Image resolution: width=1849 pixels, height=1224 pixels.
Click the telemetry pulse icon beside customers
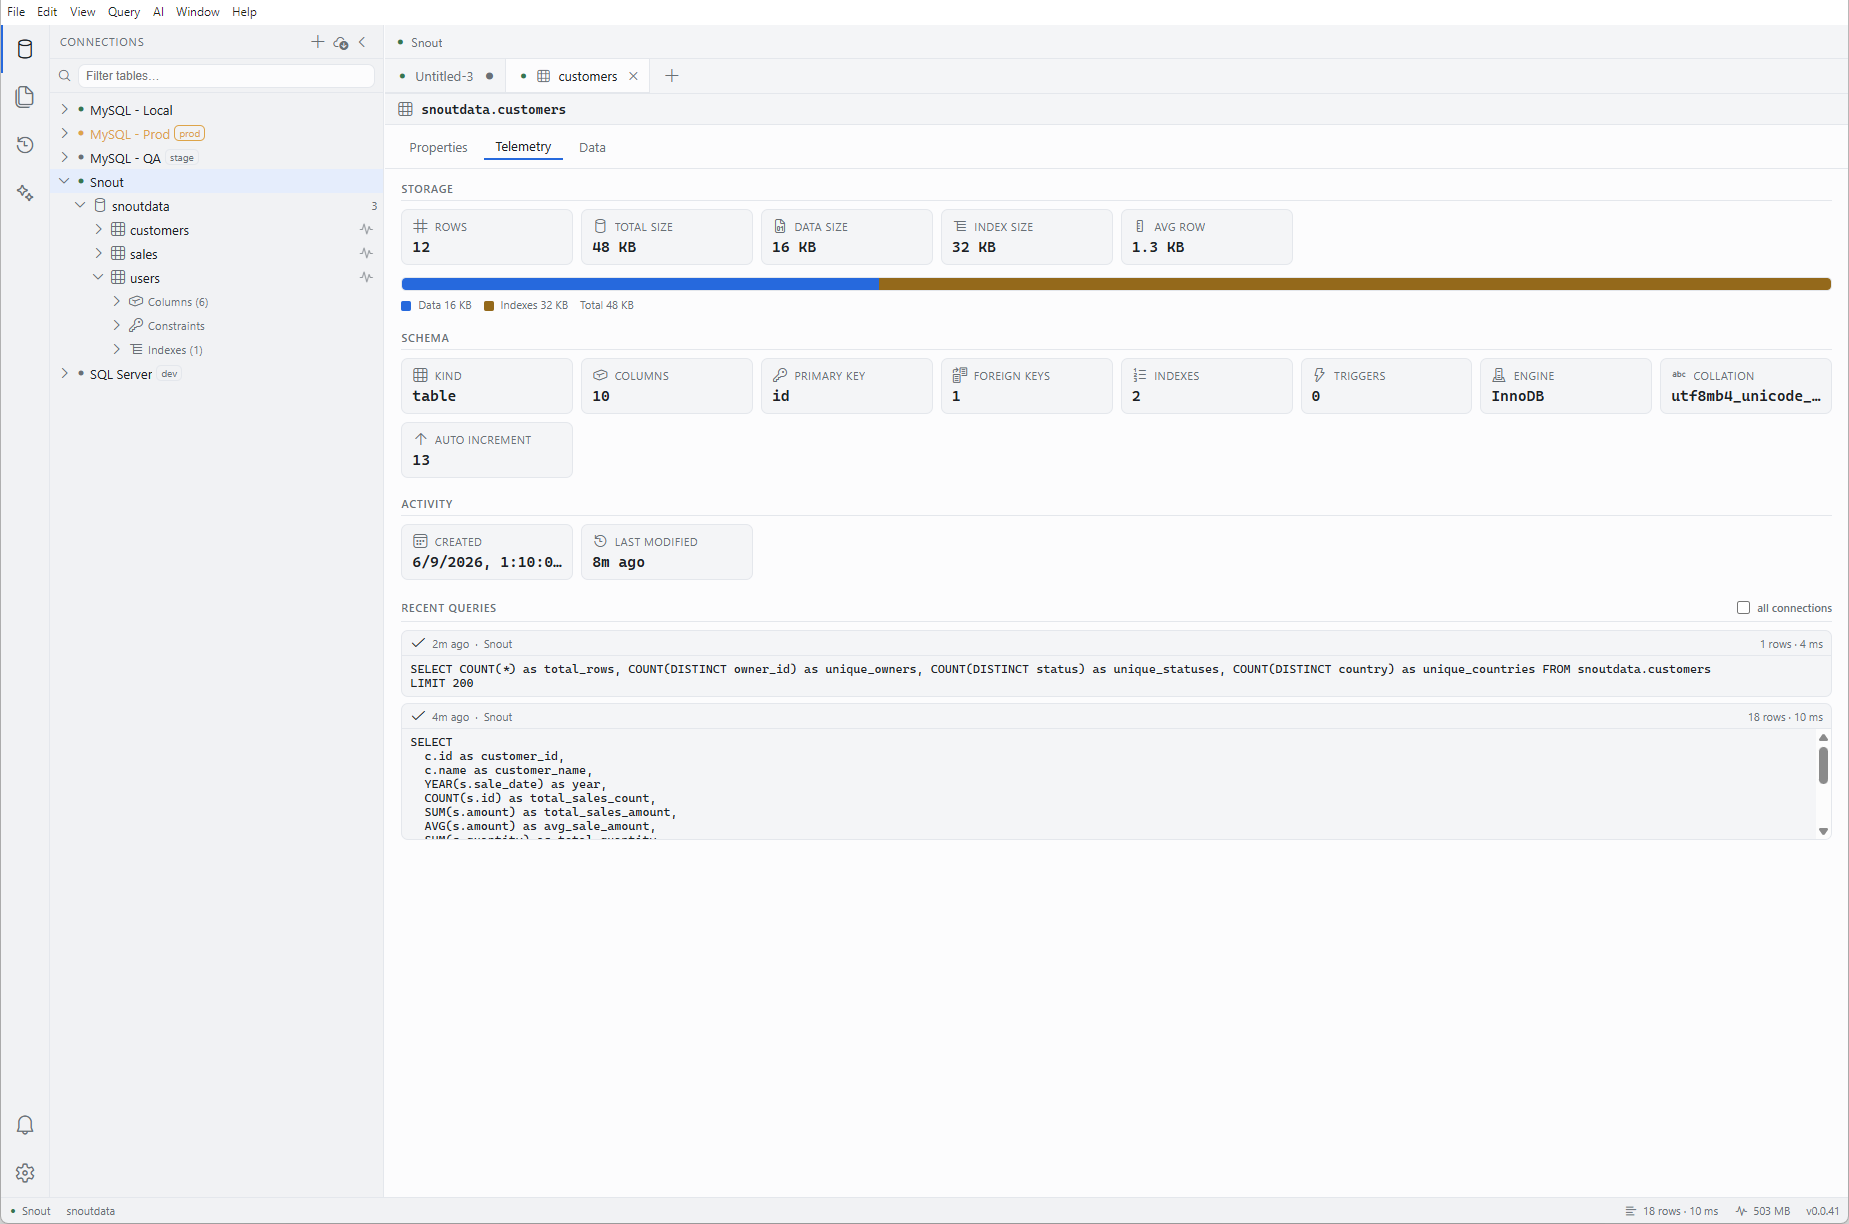367,230
